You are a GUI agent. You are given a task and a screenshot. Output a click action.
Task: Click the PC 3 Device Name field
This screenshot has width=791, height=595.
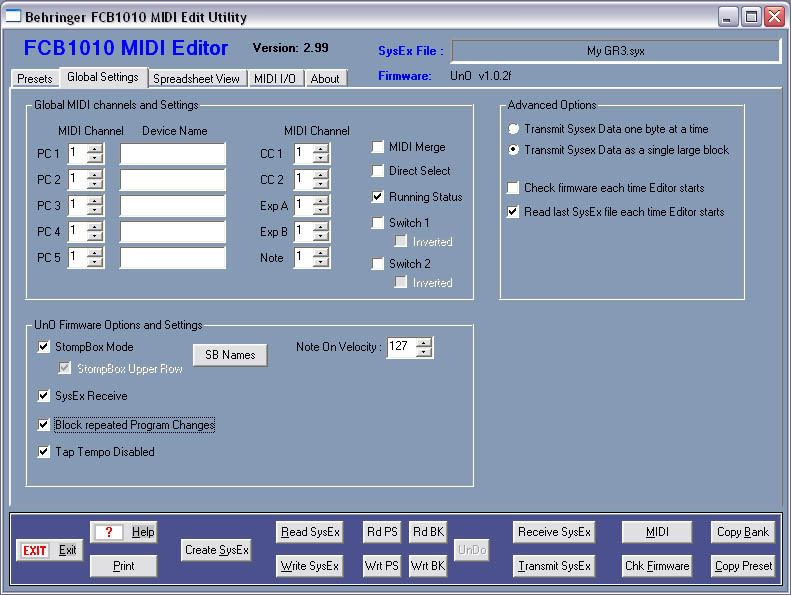[x=173, y=205]
